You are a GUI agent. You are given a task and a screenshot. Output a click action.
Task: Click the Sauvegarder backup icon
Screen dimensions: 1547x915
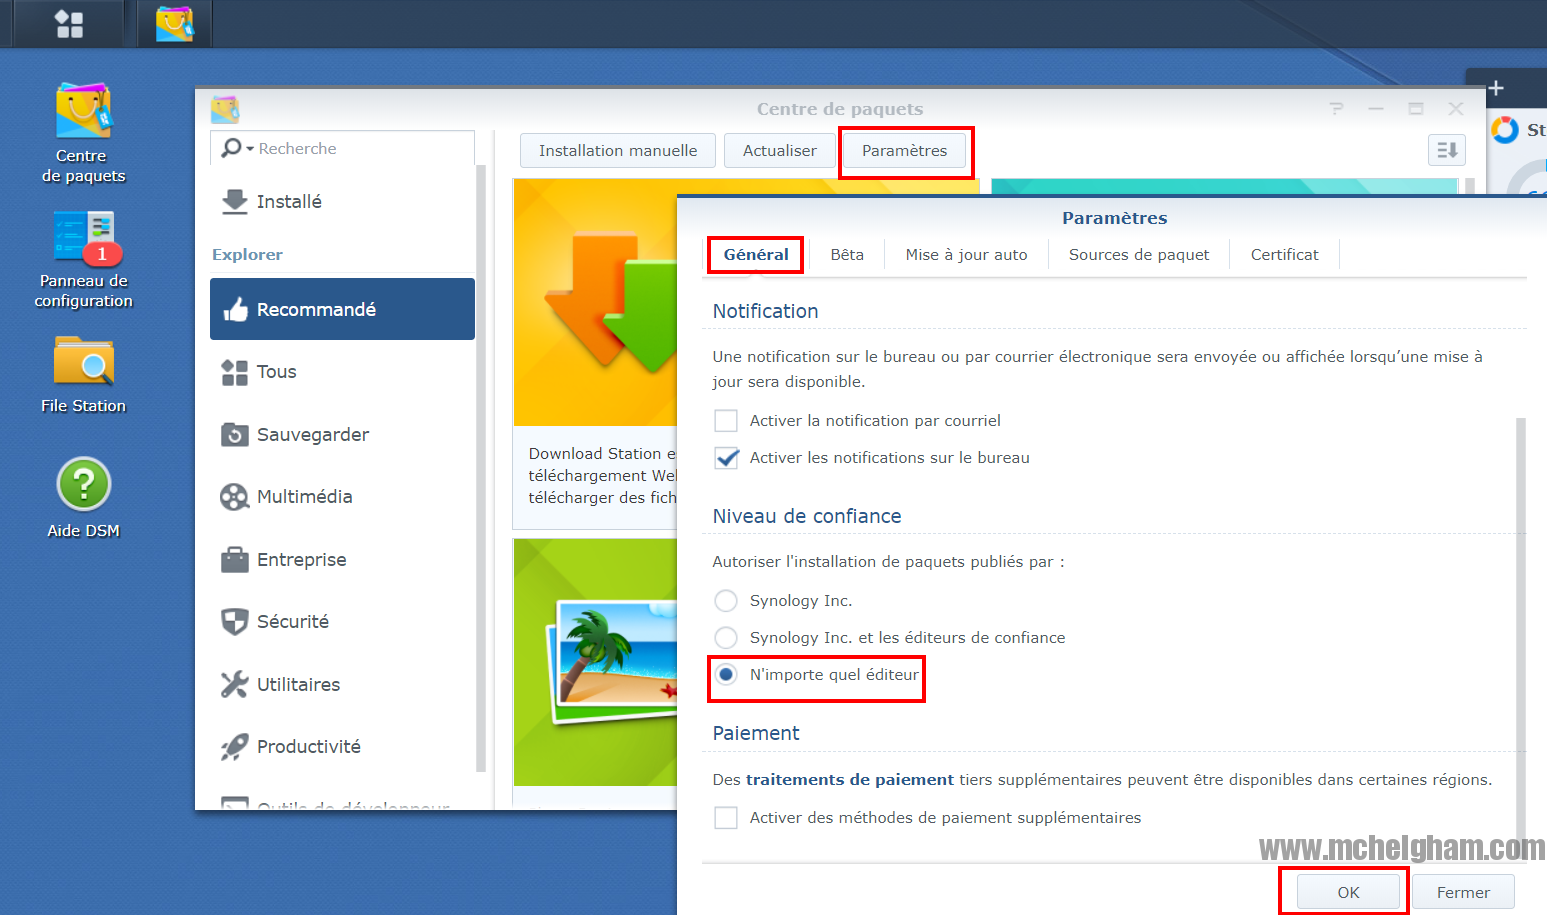[x=234, y=434]
